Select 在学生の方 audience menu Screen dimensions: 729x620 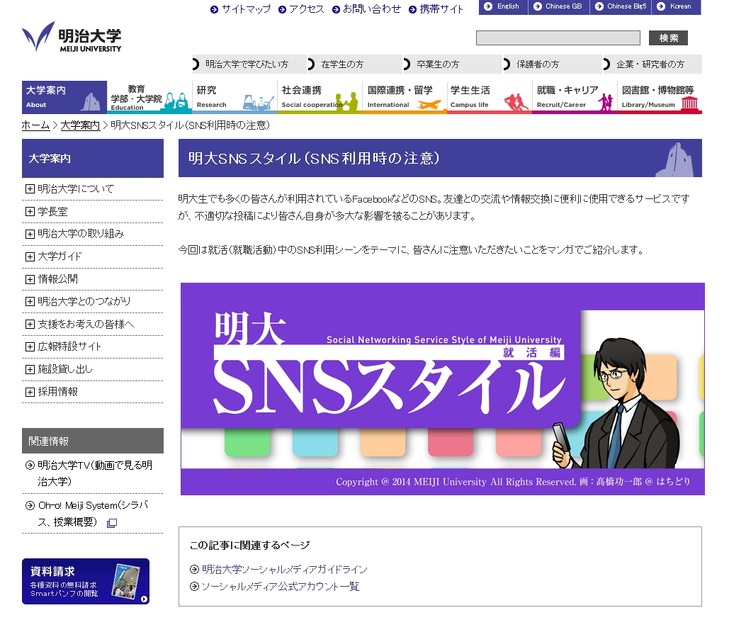tap(355, 64)
